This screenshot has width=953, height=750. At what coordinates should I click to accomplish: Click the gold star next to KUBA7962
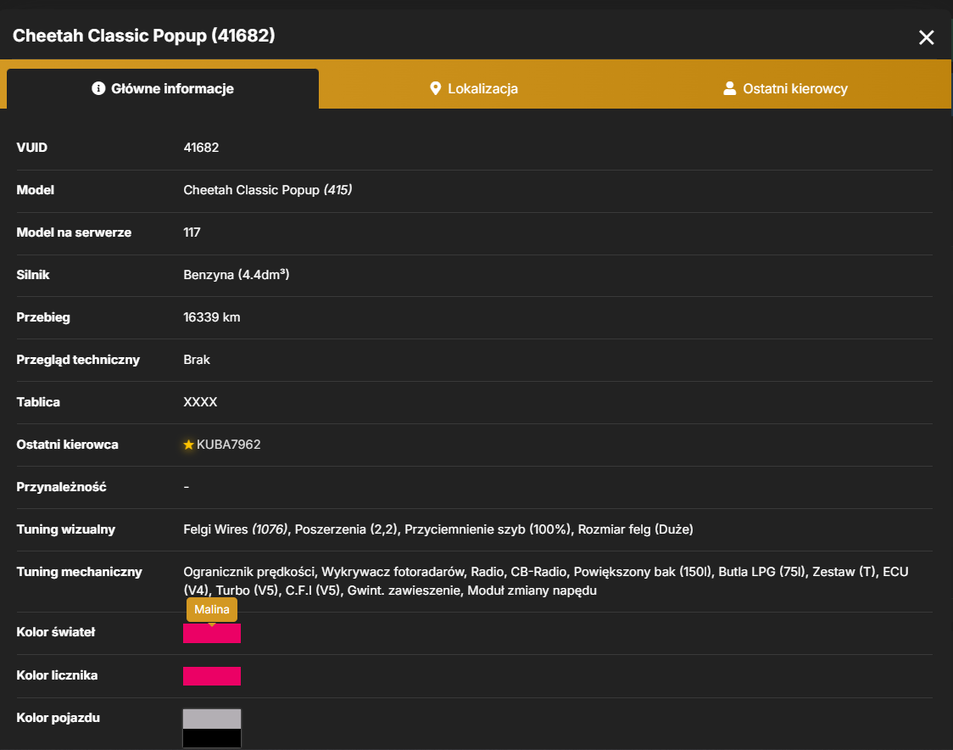[188, 445]
